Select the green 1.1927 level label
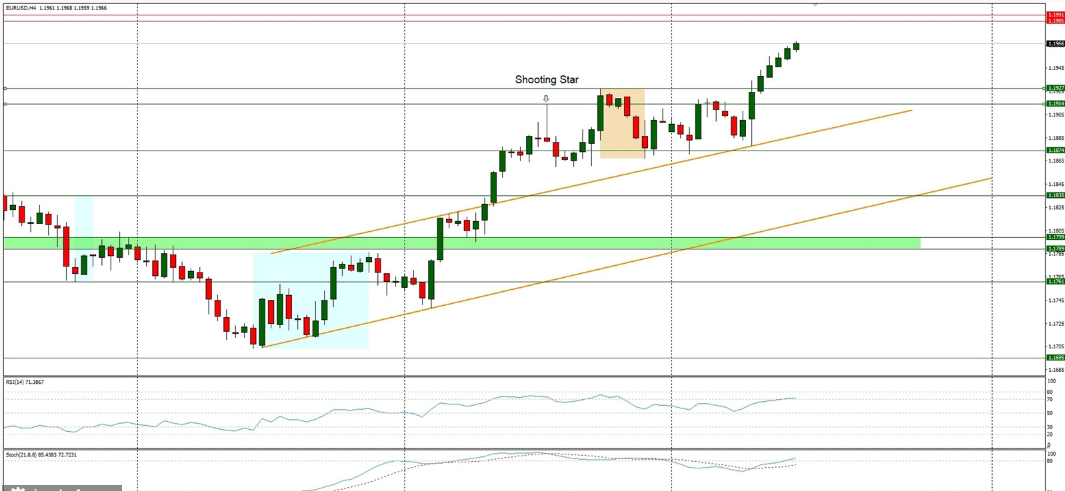 pos(1055,88)
